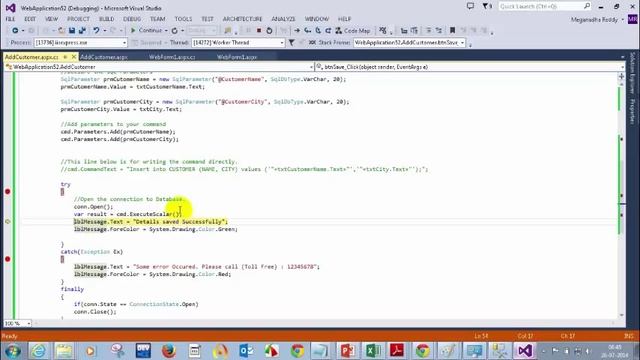Click the current statement arrow in the margin
Viewport: 640px width, 360px height.
click(7, 222)
